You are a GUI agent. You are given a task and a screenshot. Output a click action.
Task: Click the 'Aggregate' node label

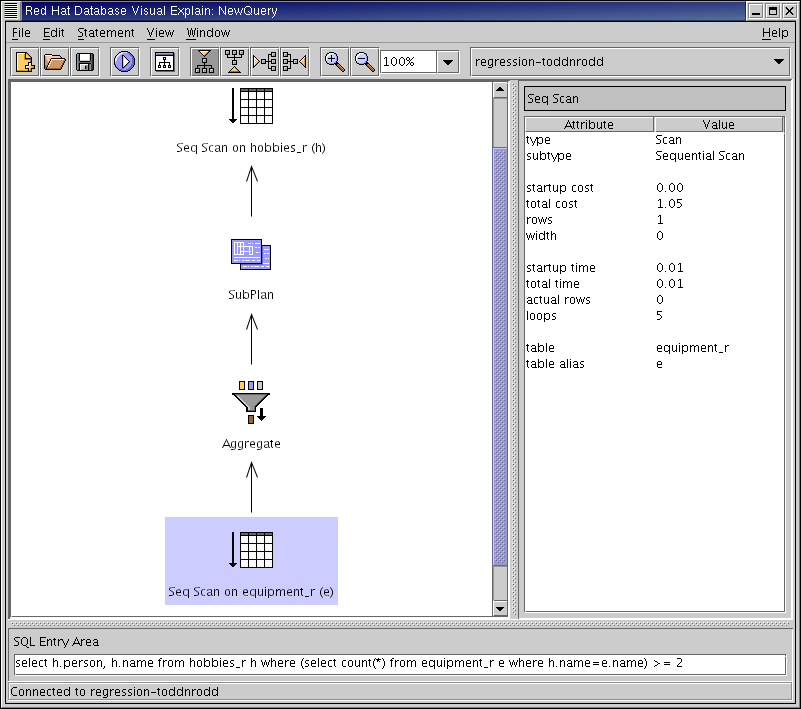coord(251,443)
